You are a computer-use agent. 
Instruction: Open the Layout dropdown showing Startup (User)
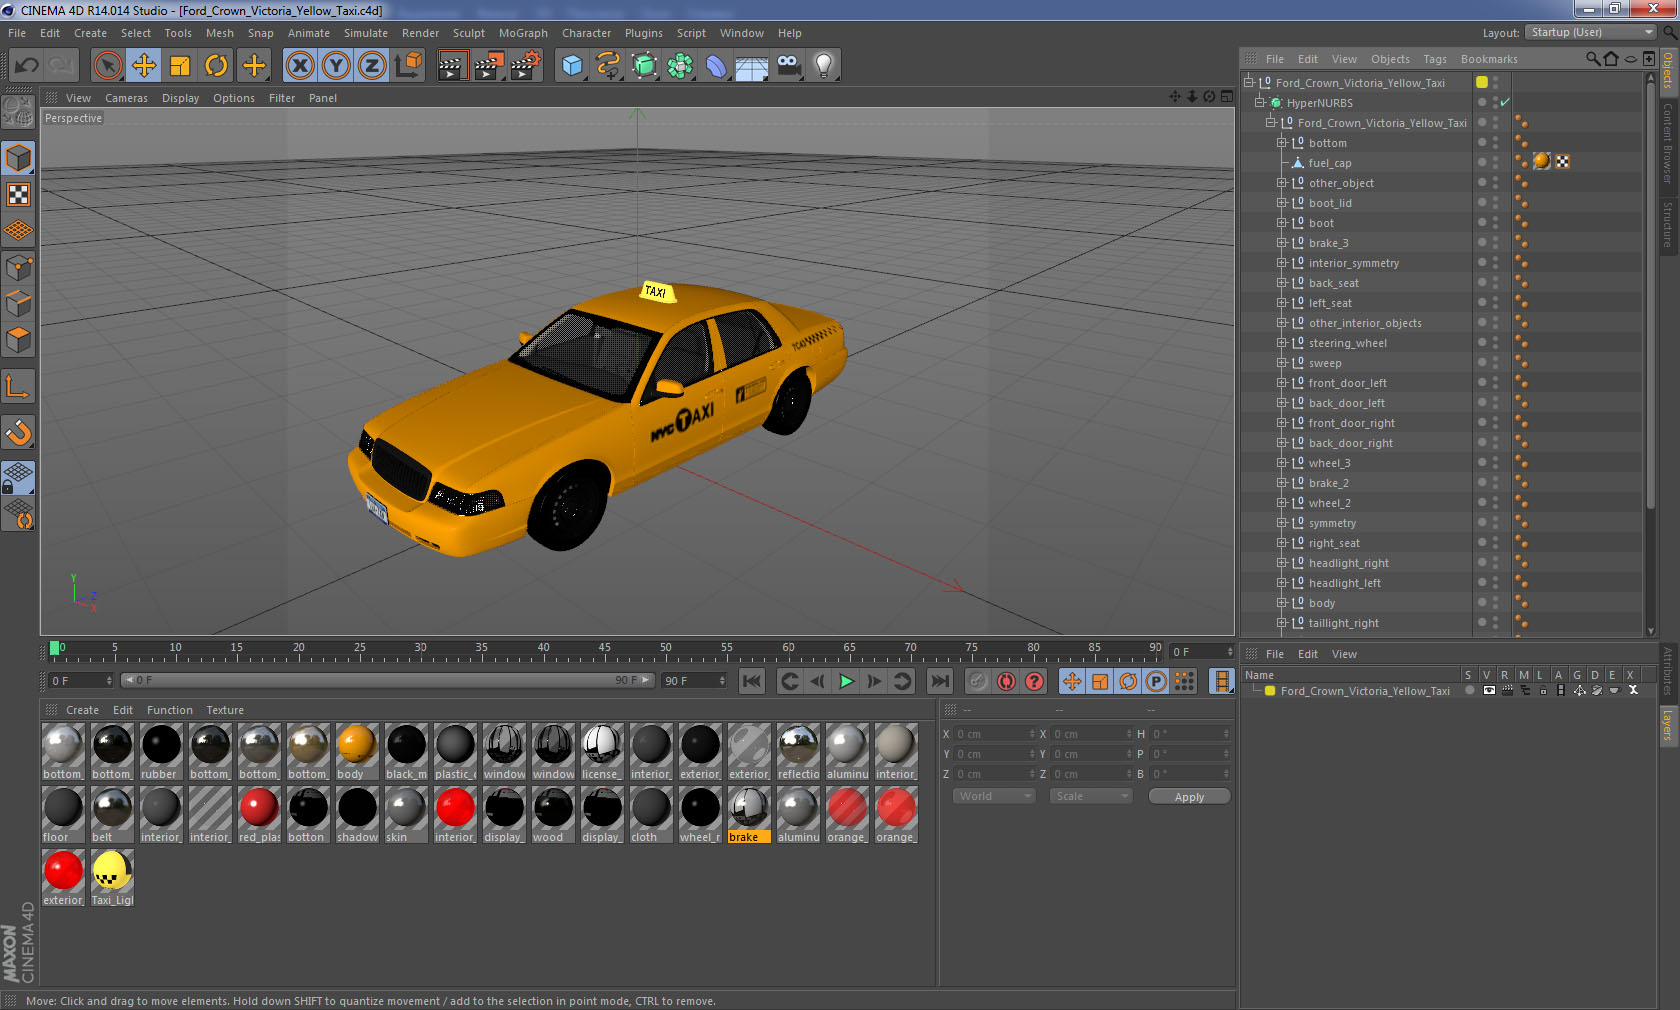pos(1591,32)
